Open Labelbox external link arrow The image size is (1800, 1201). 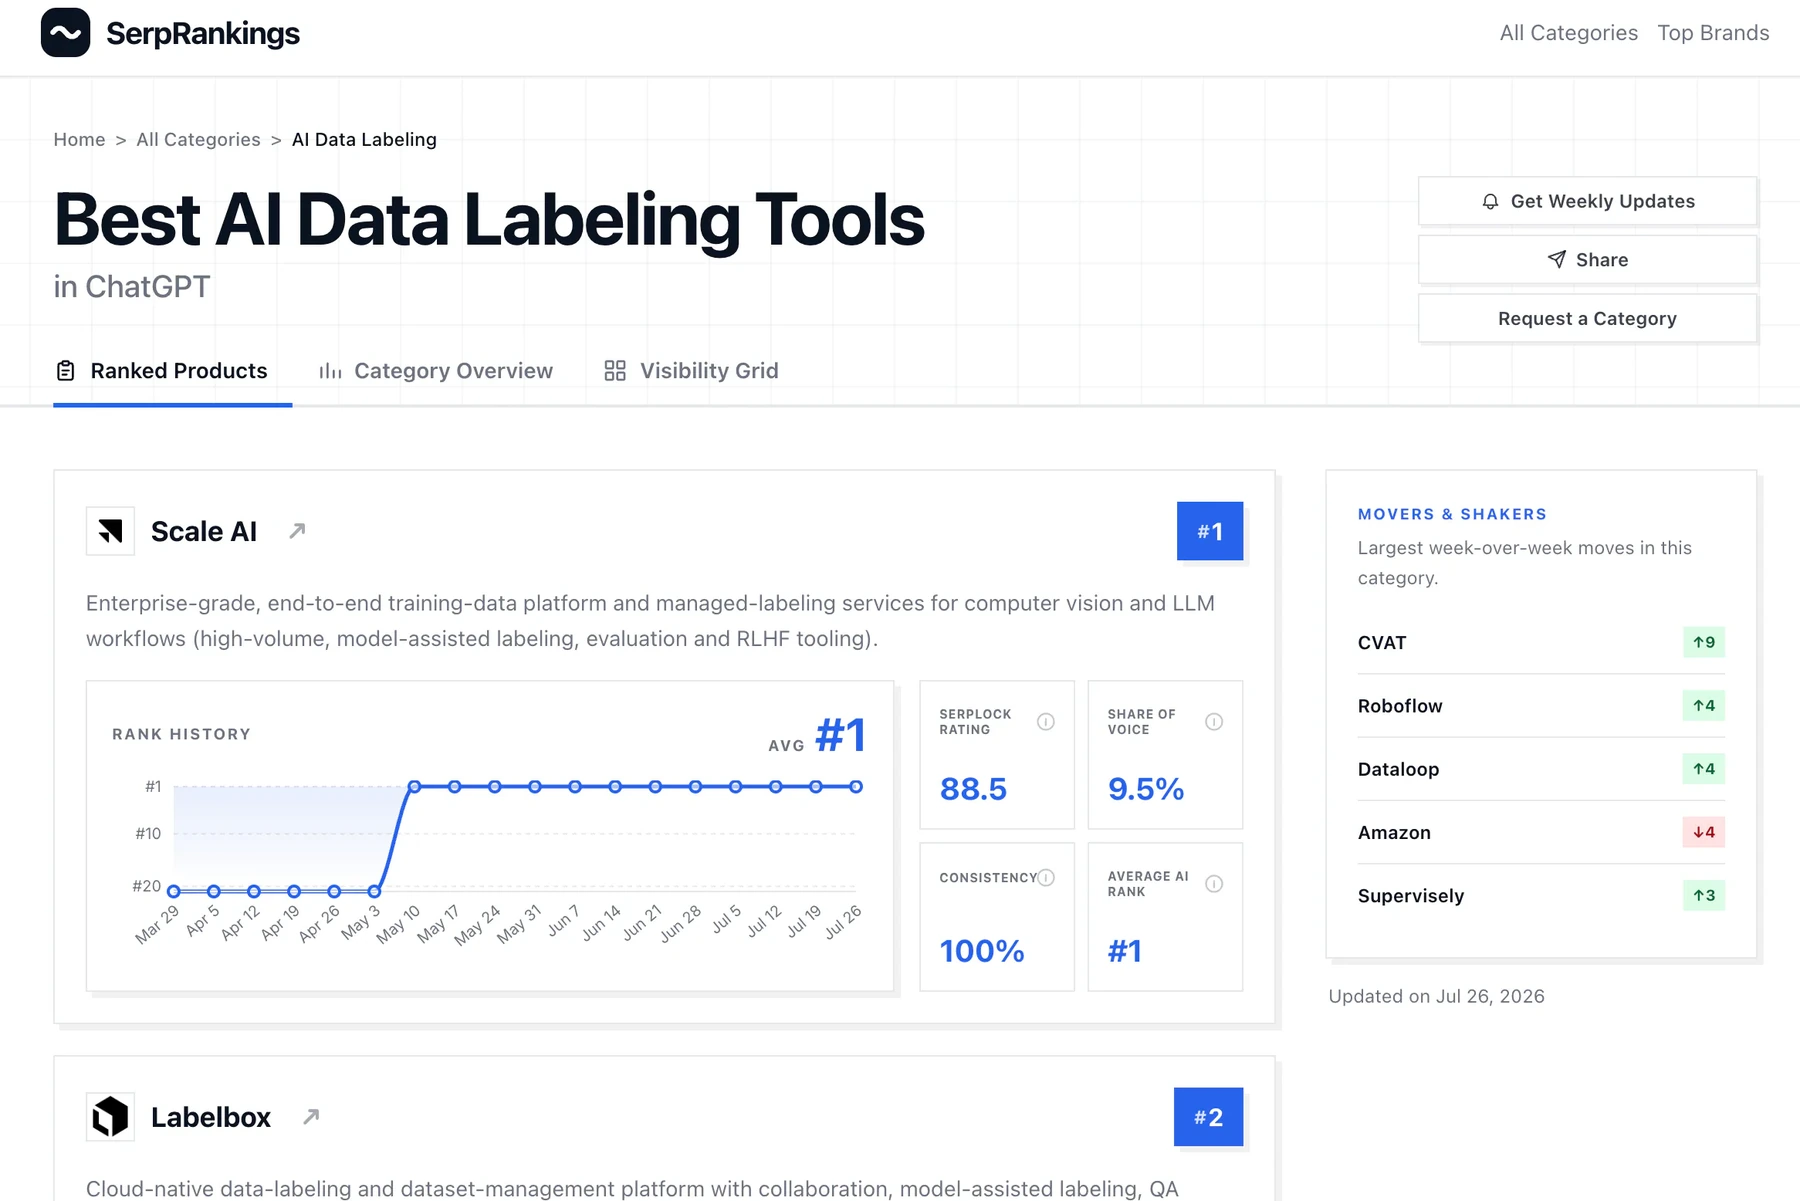(311, 1117)
